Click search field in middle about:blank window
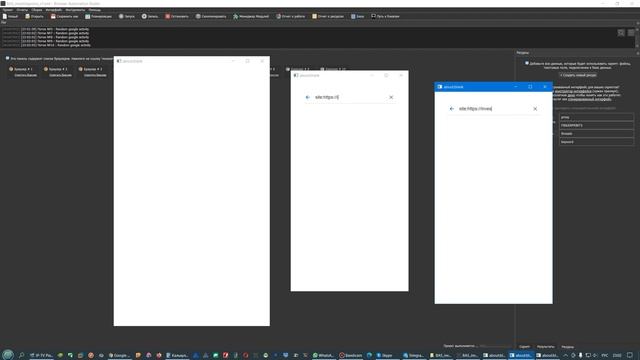 (x=350, y=97)
